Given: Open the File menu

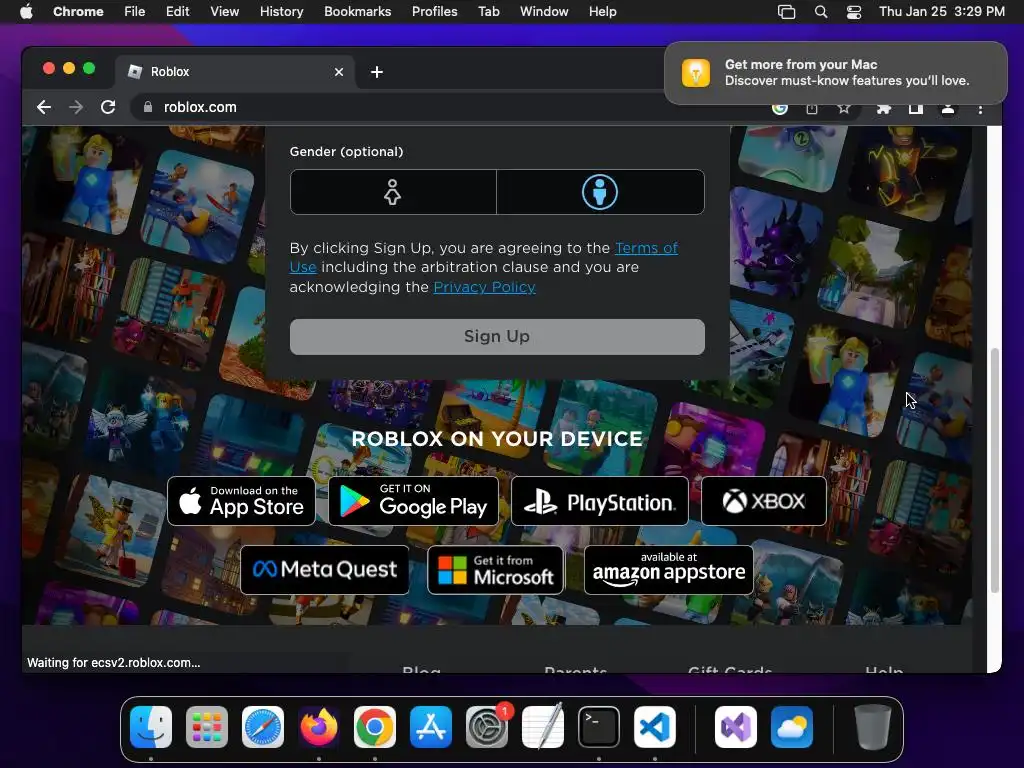Looking at the screenshot, I should pos(135,12).
